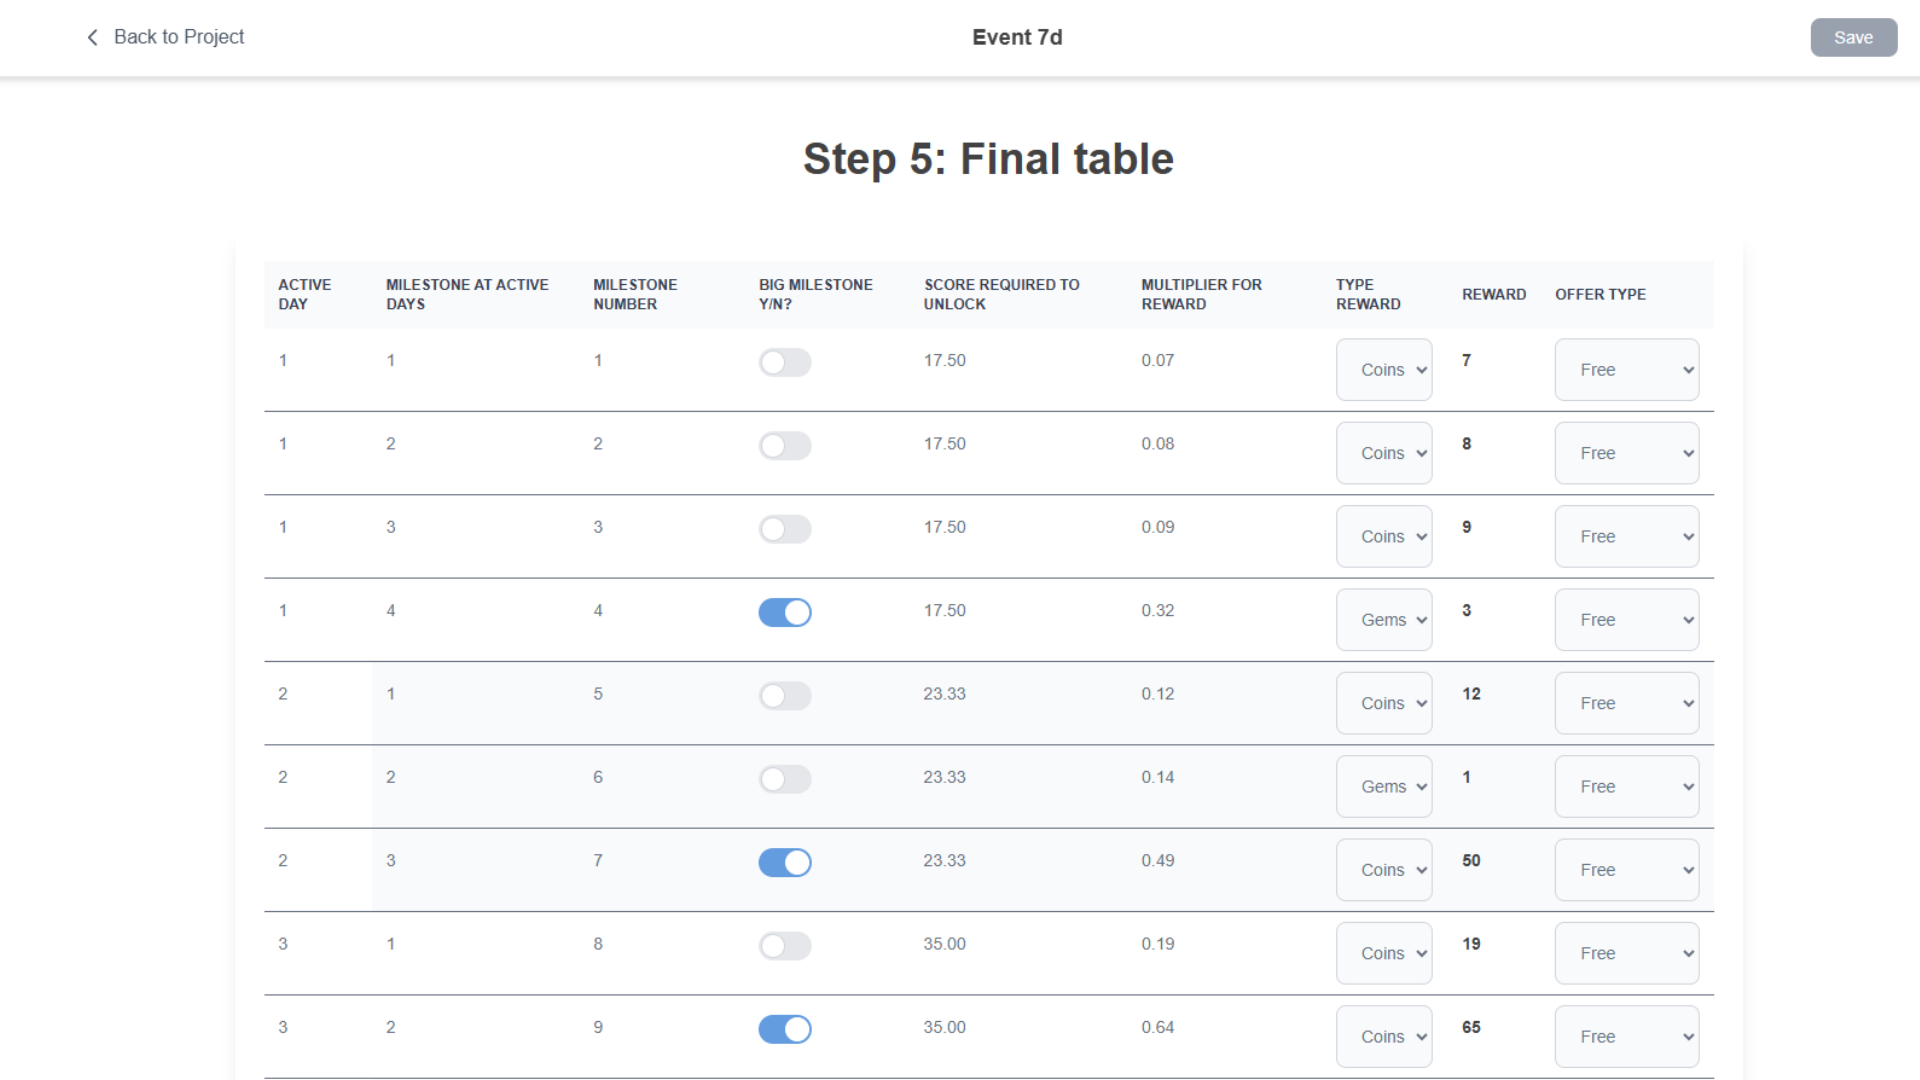Enable the big milestone toggle for milestone 1

(x=785, y=362)
